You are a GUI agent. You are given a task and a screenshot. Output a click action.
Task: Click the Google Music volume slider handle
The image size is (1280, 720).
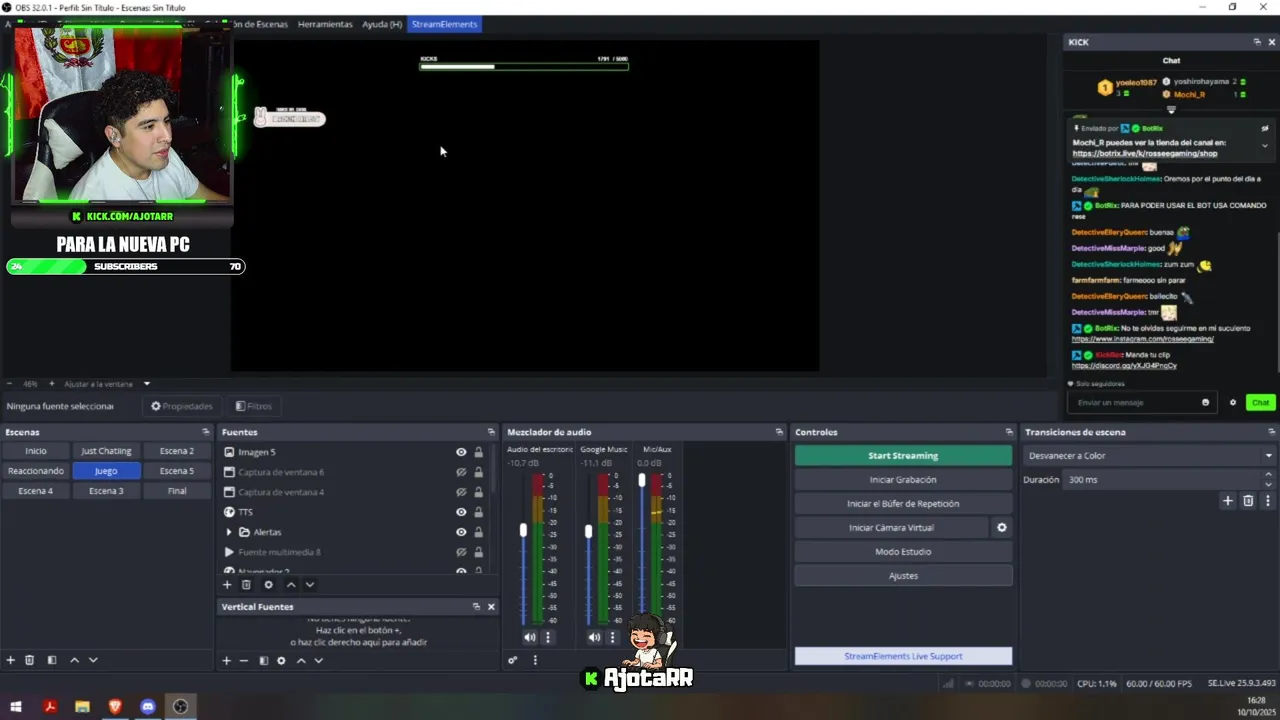pos(588,531)
